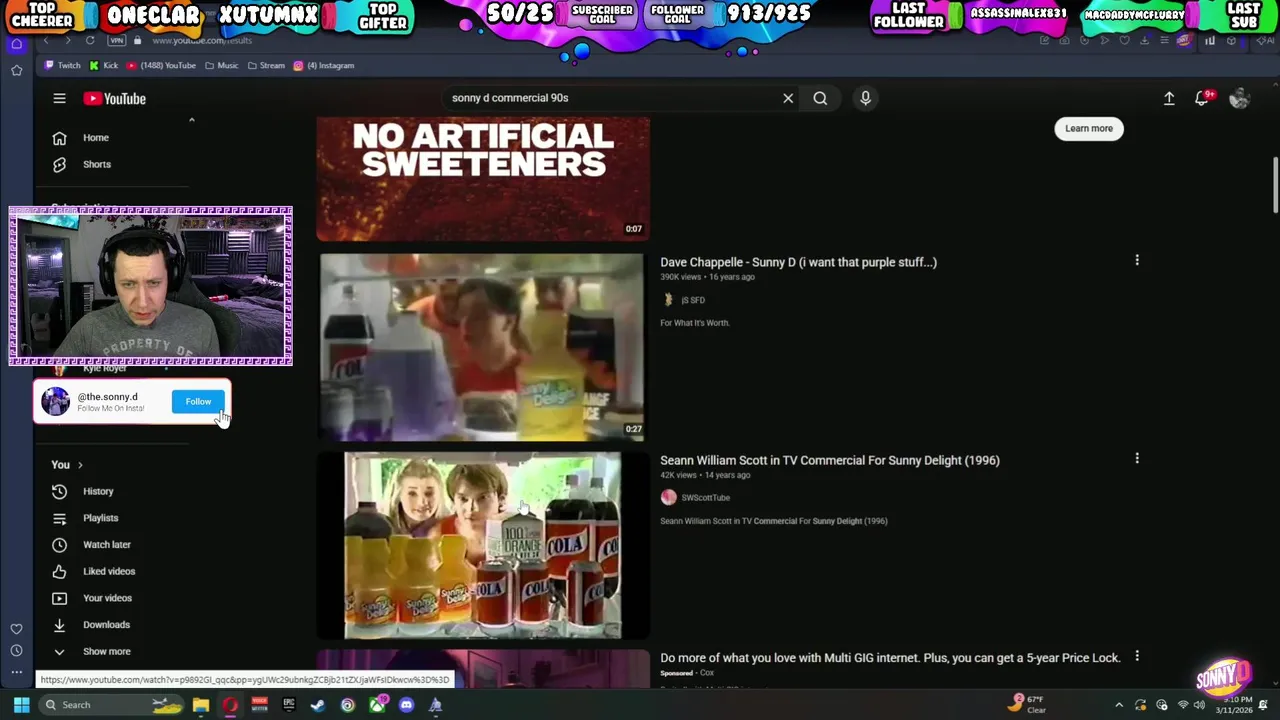The height and width of the screenshot is (720, 1280).
Task: Start voice search with the microphone icon
Action: [865, 98]
